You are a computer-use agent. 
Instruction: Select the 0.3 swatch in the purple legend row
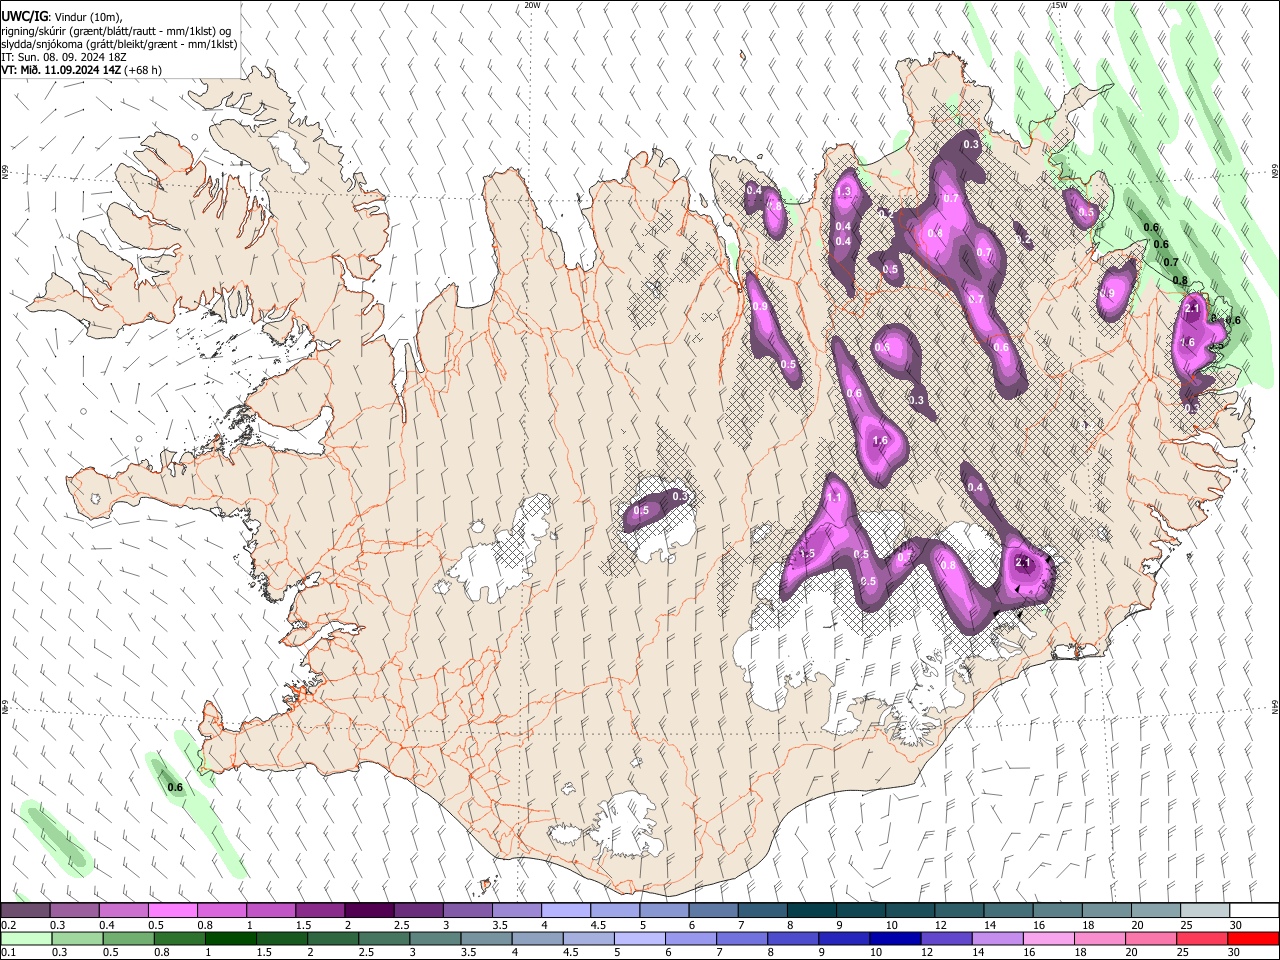(x=74, y=910)
